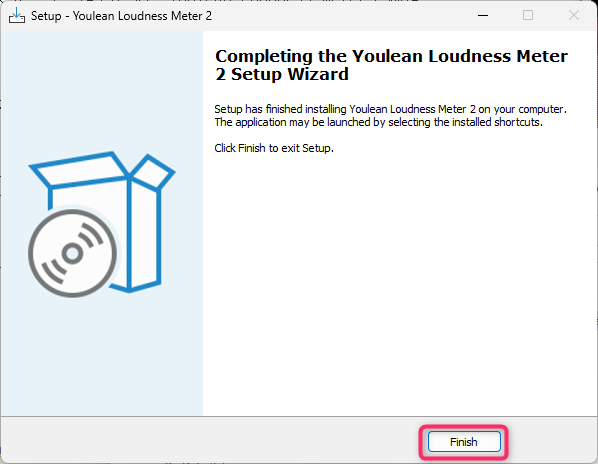
Task: Minimize the Setup wizard window
Action: pos(483,15)
